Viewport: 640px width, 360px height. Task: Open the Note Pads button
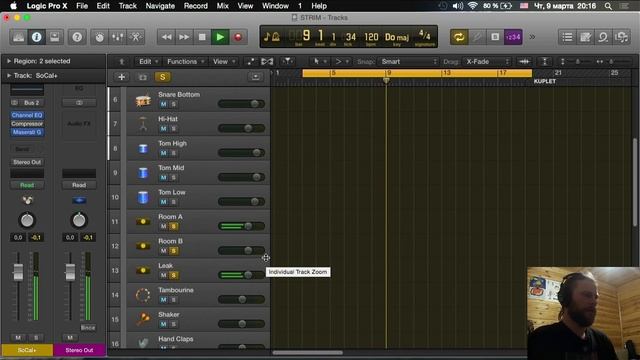585,37
